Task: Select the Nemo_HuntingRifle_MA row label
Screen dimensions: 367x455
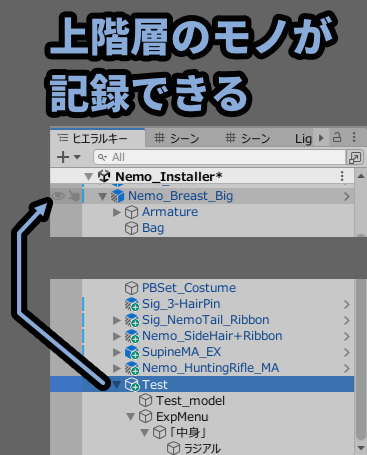Action: [210, 368]
